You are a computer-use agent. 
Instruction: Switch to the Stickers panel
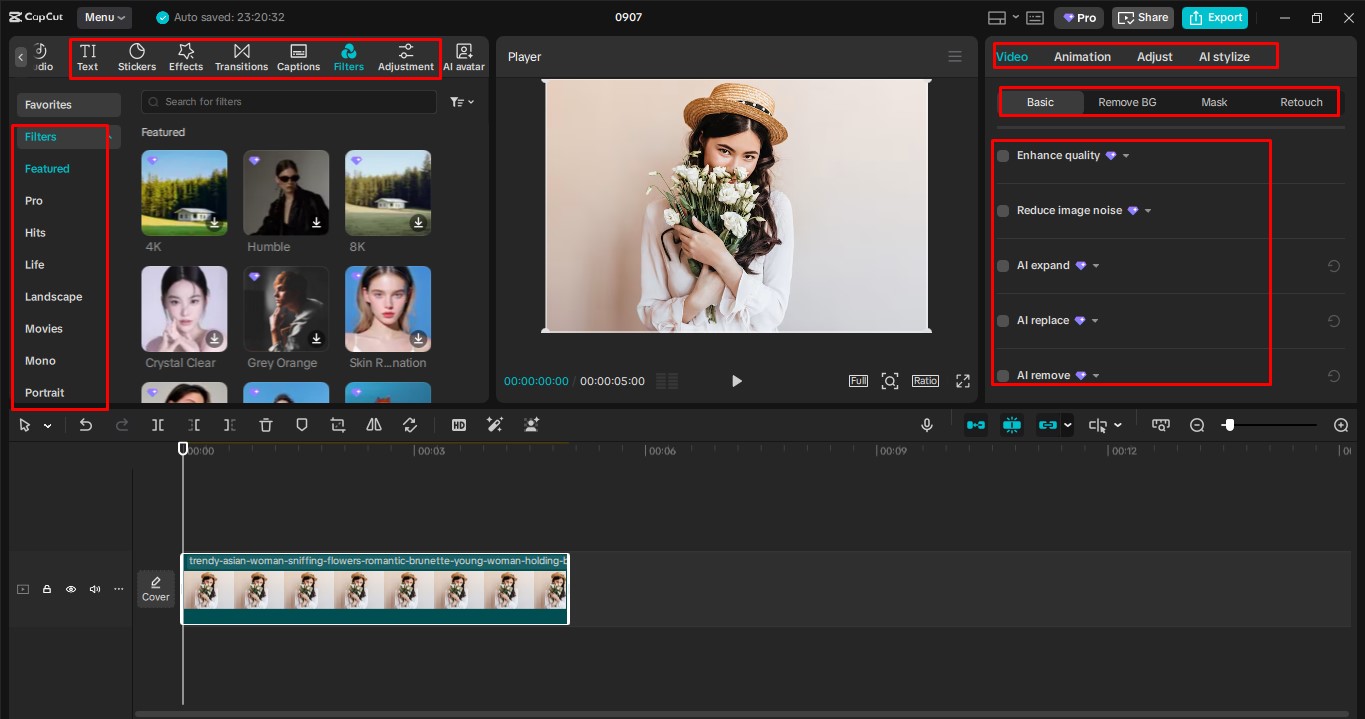tap(136, 57)
